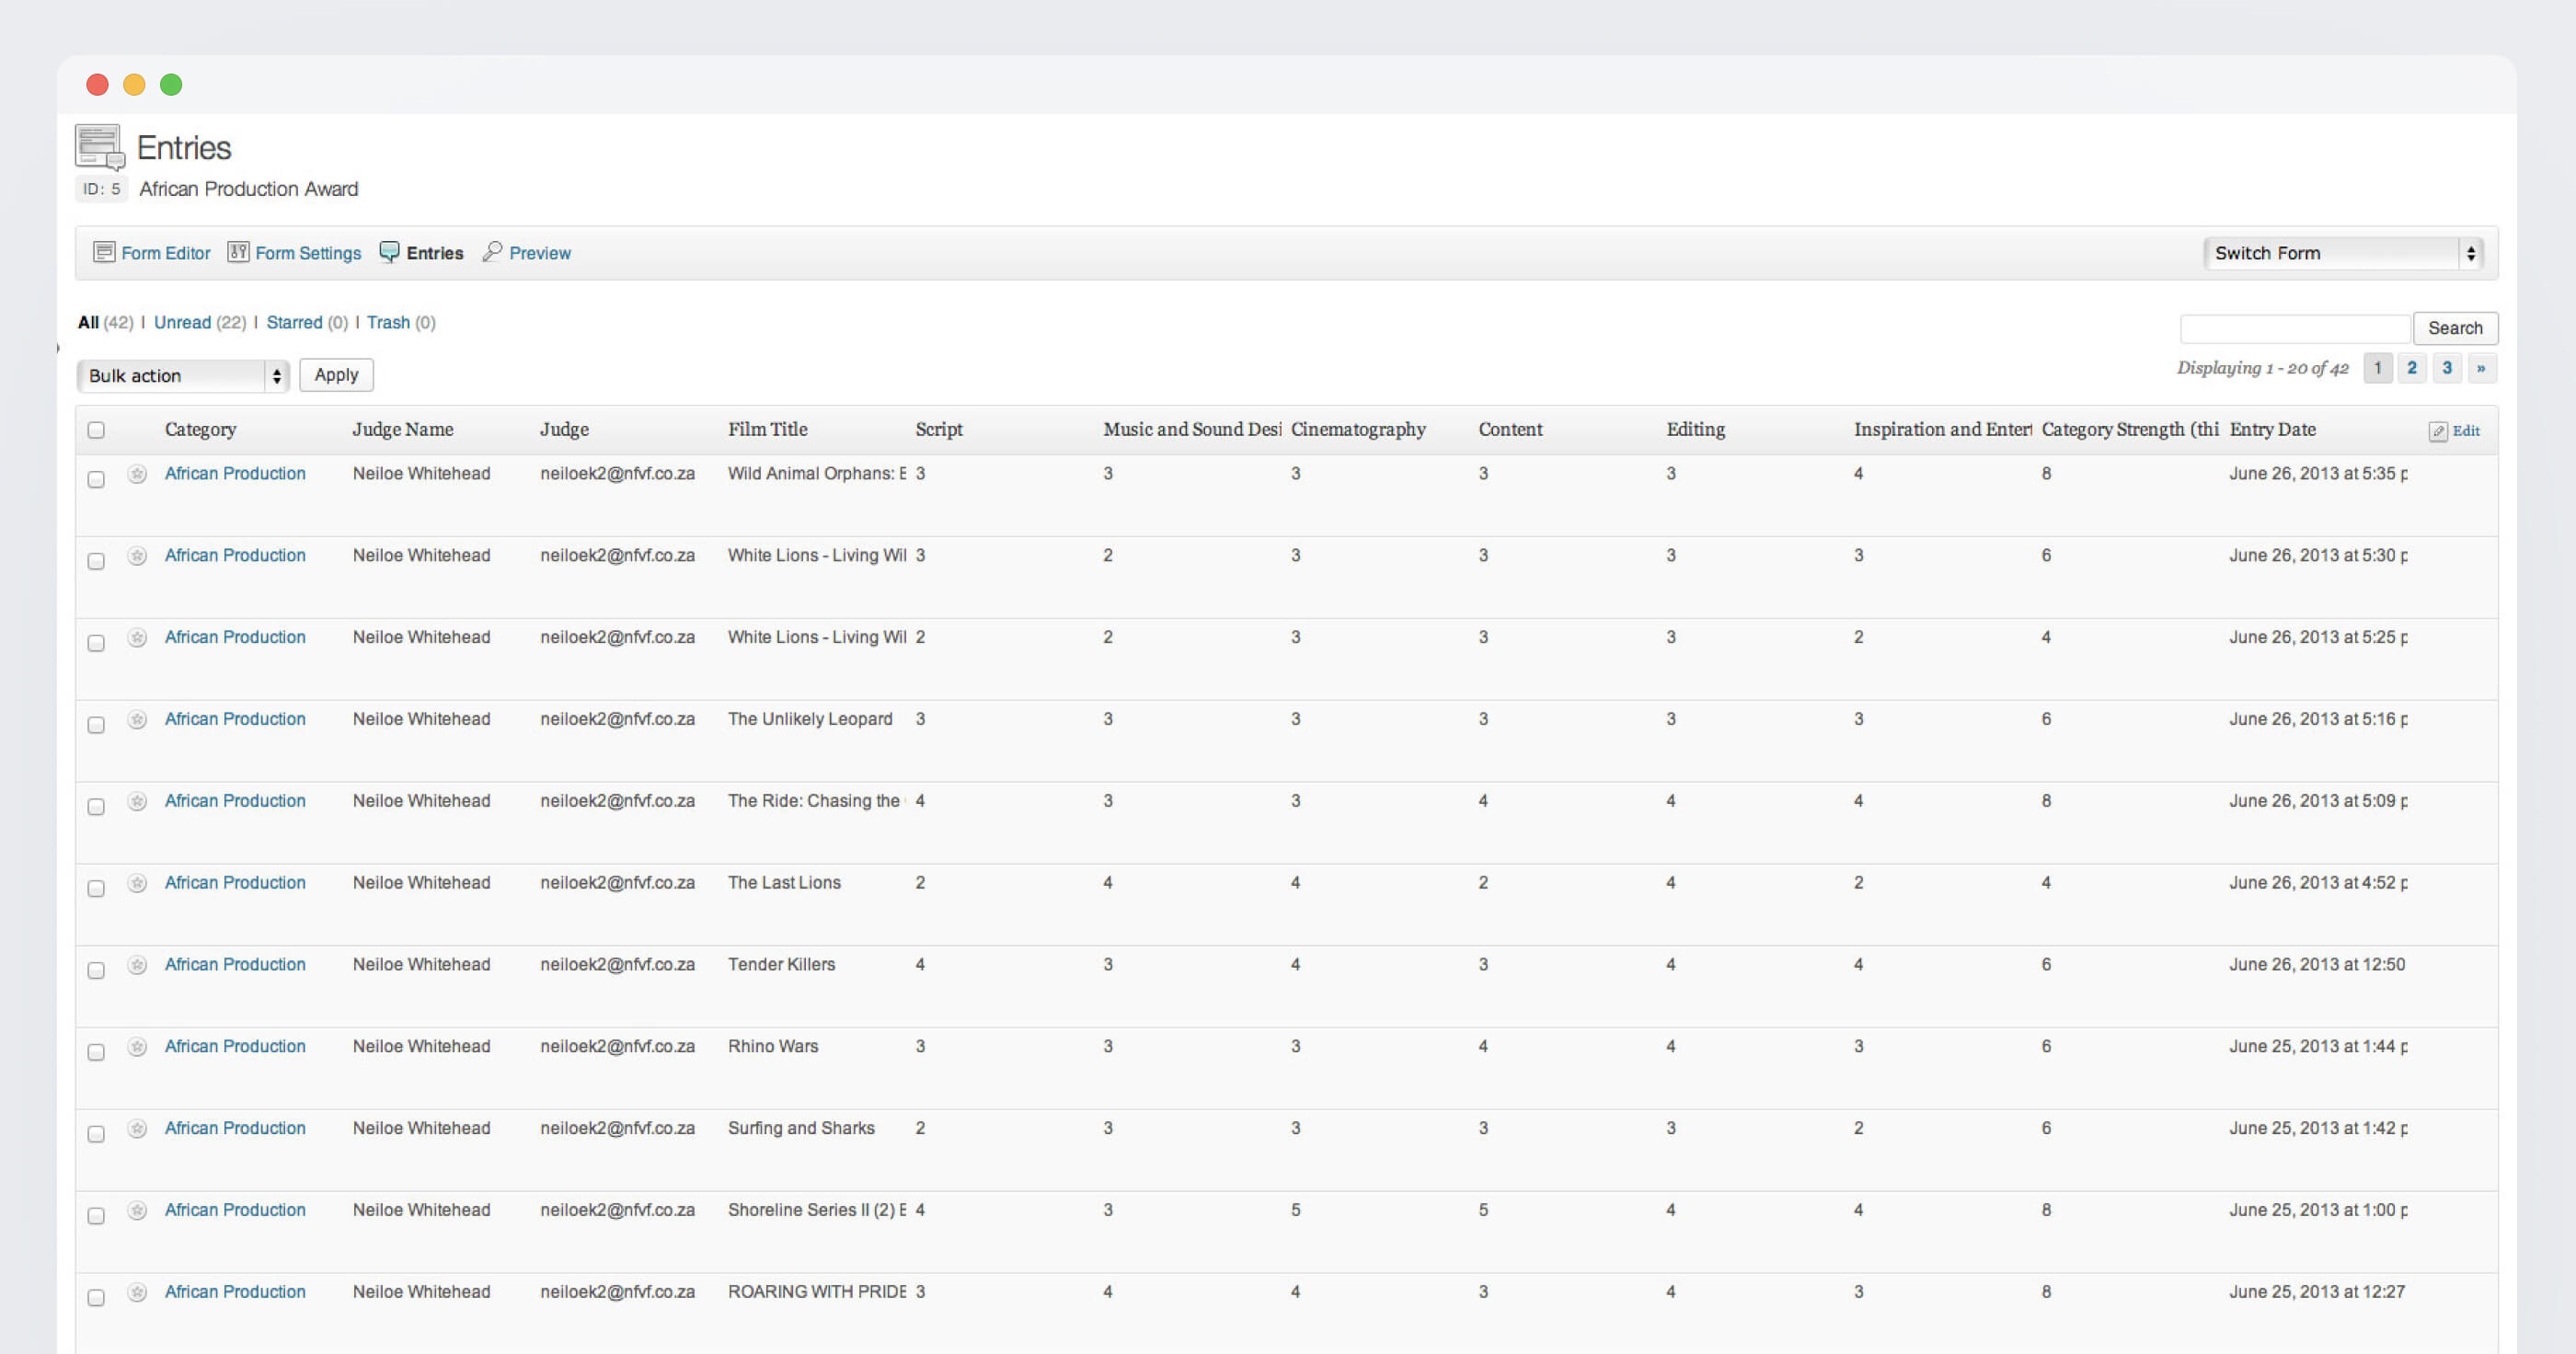Click the Apply button
The image size is (2576, 1354).
pyautogui.click(x=336, y=375)
